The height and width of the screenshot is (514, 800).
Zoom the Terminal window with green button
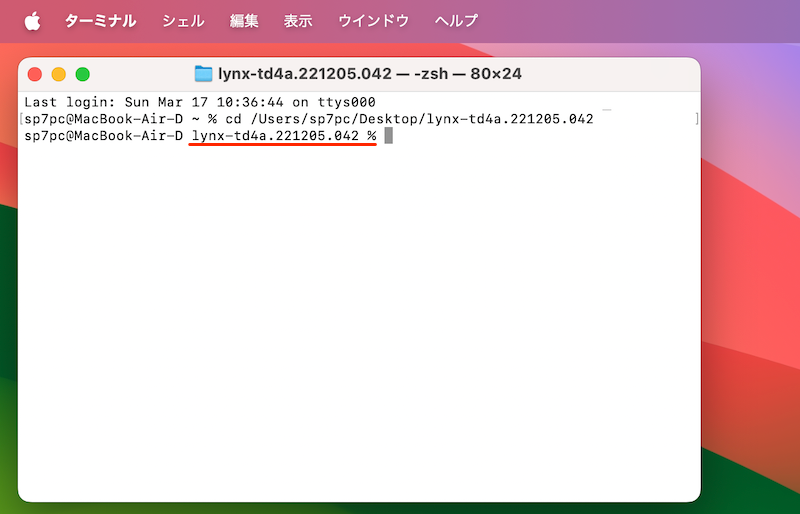pyautogui.click(x=82, y=74)
